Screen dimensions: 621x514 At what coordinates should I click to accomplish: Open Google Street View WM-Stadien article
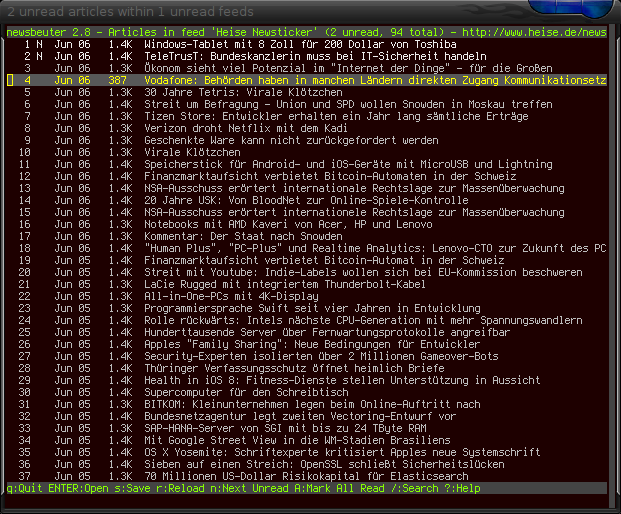pyautogui.click(x=307, y=440)
